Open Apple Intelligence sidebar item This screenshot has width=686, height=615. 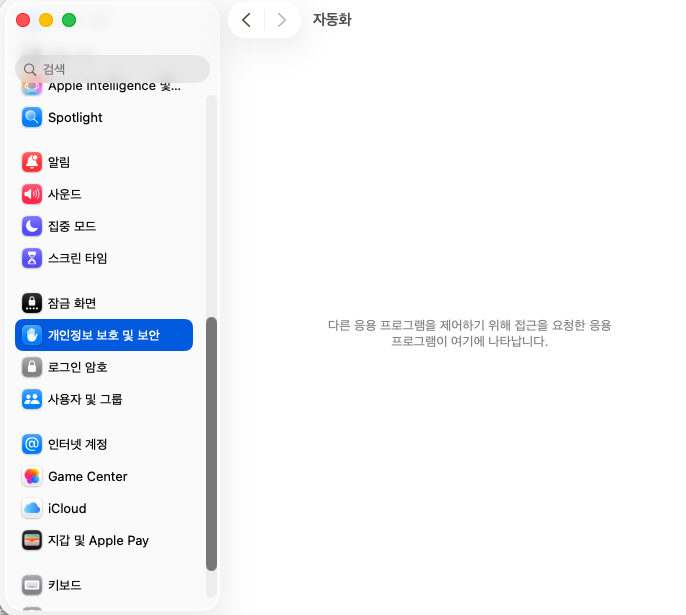(104, 86)
